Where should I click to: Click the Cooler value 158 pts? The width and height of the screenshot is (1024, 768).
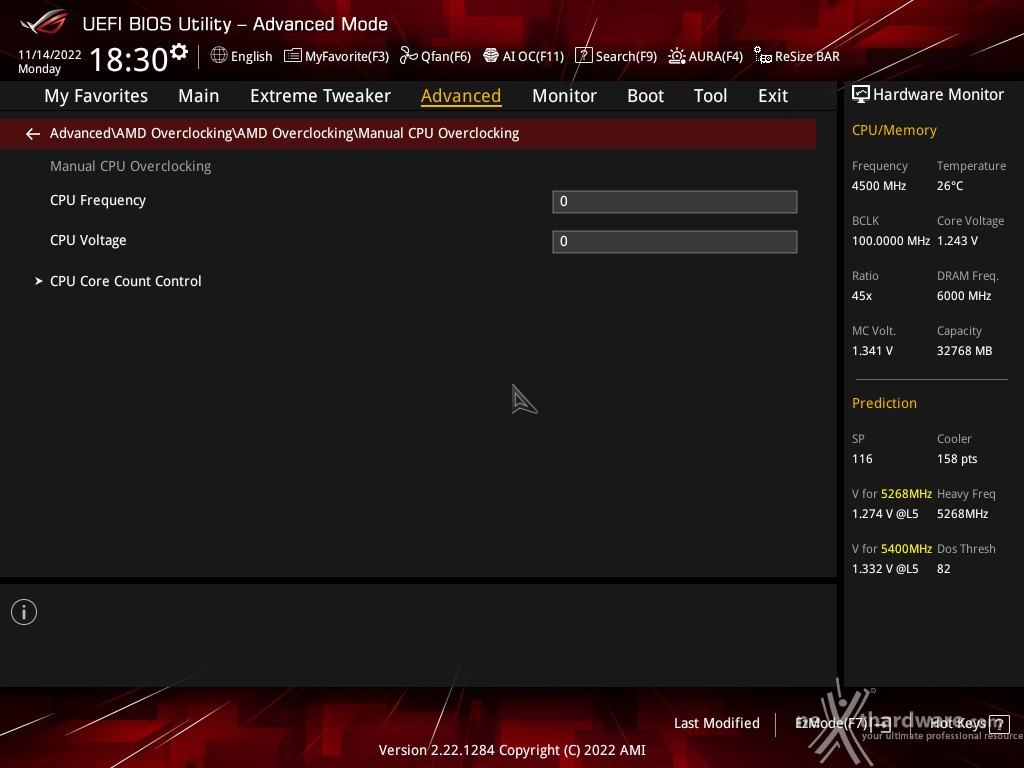tap(957, 459)
